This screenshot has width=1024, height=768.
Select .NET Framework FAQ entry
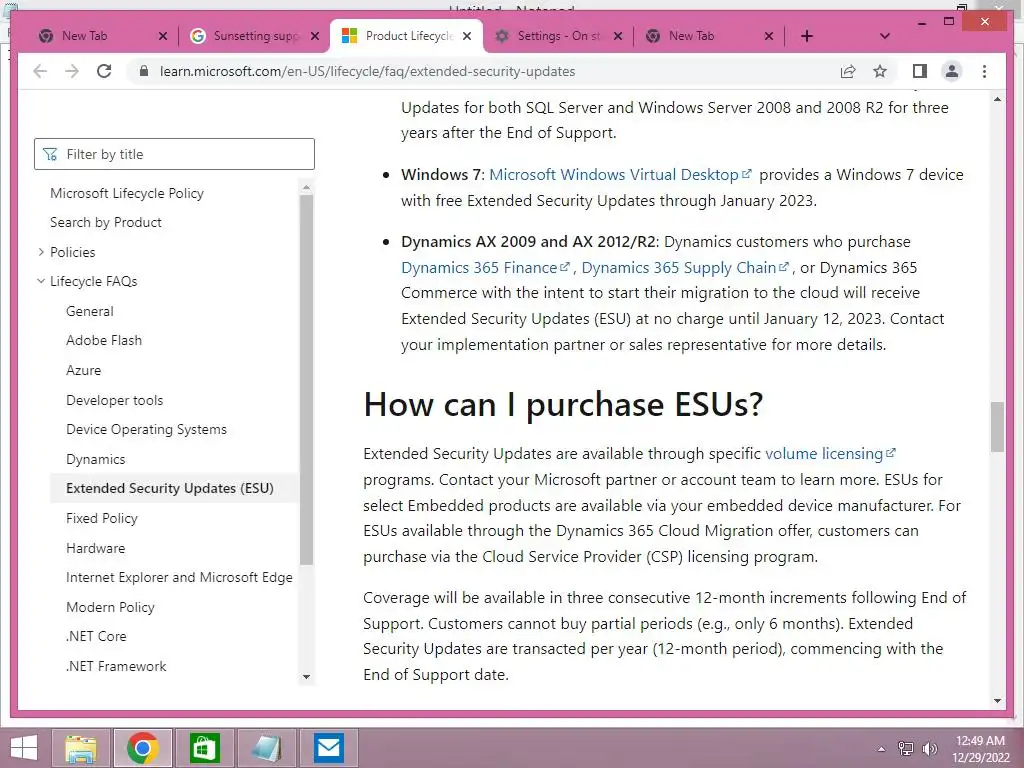click(x=116, y=666)
